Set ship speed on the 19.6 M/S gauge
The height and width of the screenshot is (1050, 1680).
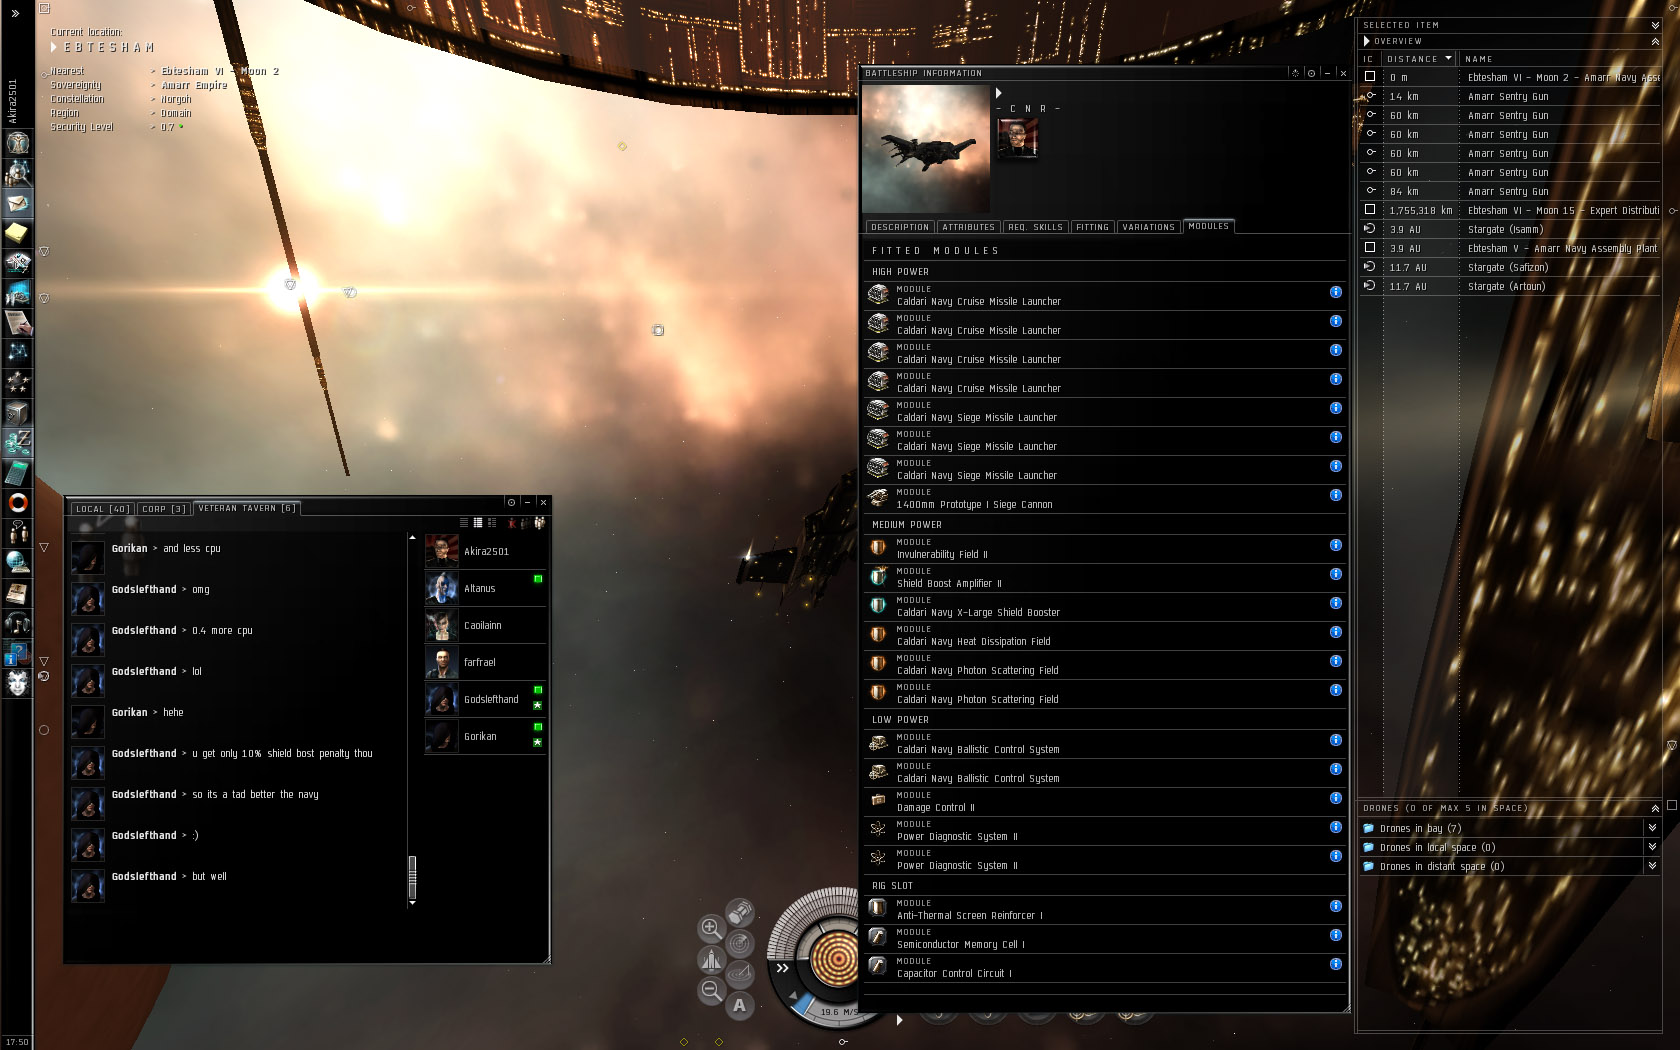point(838,1012)
